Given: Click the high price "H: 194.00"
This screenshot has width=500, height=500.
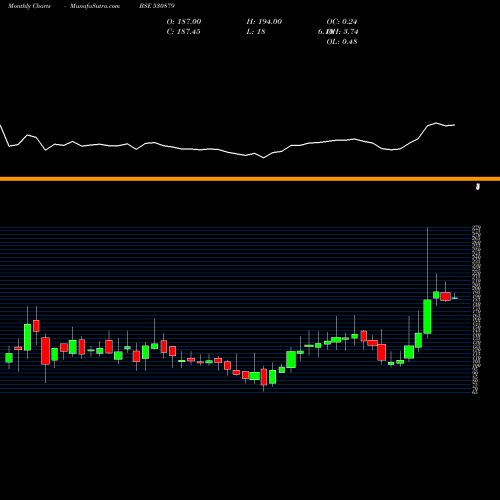Looking at the screenshot, I should (264, 22).
